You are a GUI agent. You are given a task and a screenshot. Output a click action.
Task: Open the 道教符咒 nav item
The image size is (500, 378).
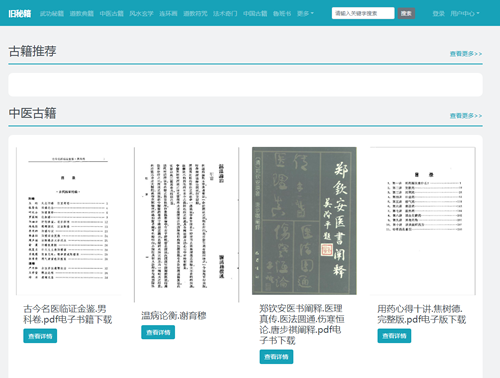click(195, 14)
